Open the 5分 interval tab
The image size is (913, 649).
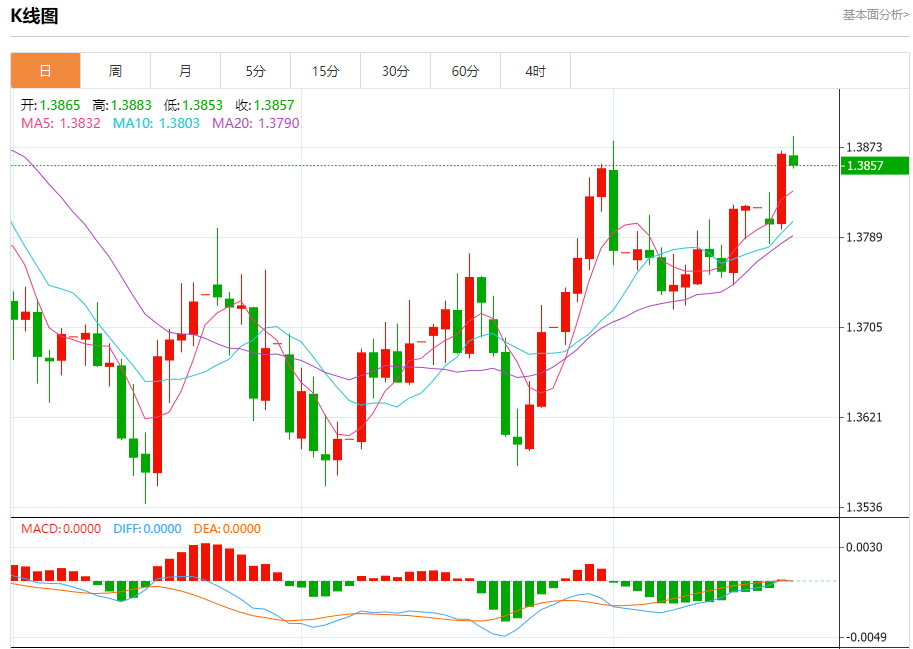(x=256, y=71)
